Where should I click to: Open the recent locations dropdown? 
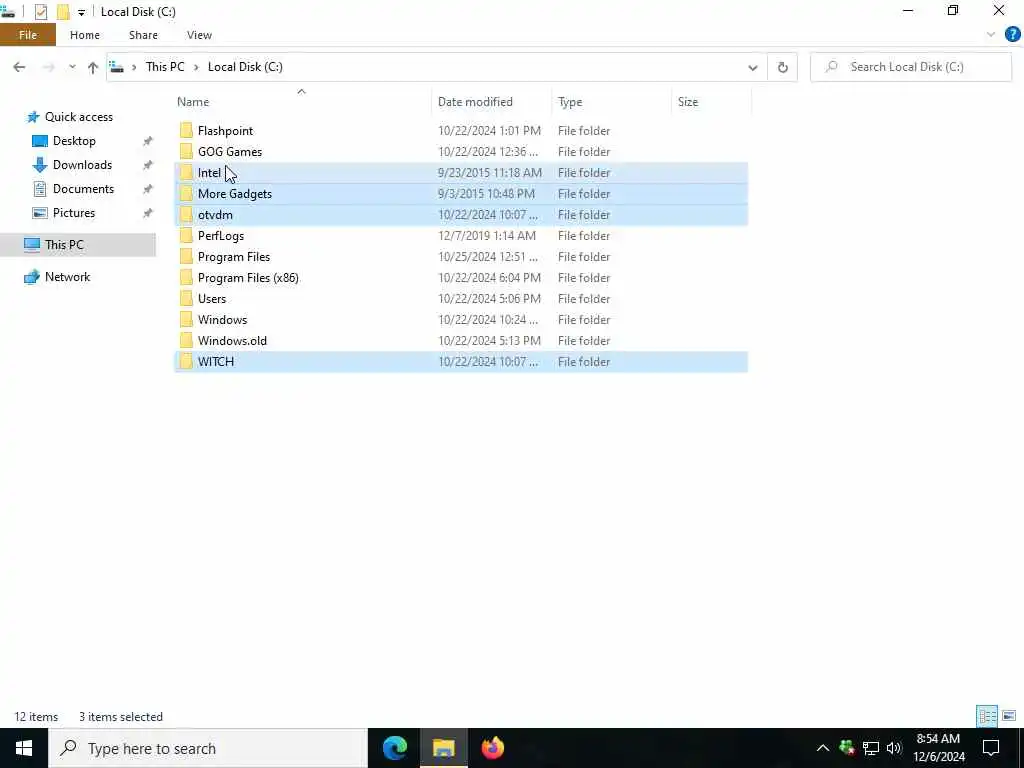pyautogui.click(x=72, y=67)
